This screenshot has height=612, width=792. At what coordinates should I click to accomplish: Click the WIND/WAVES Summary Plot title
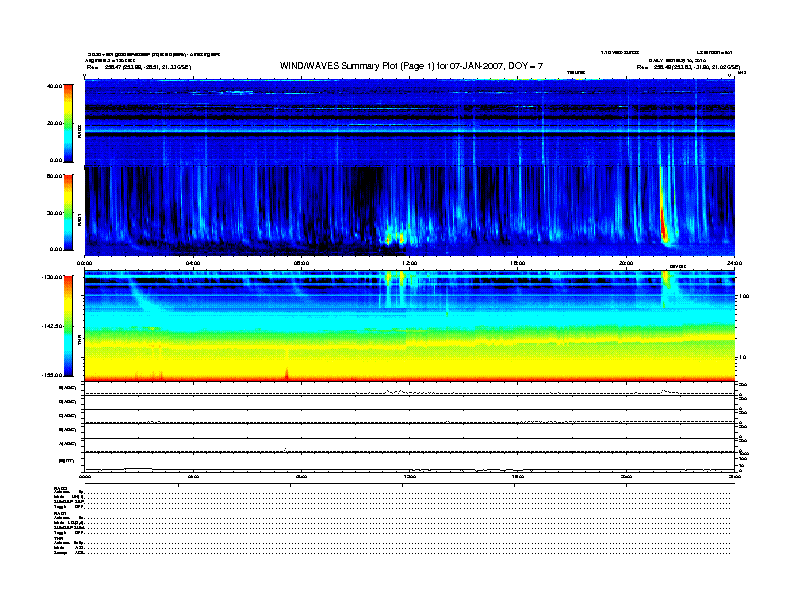411,66
